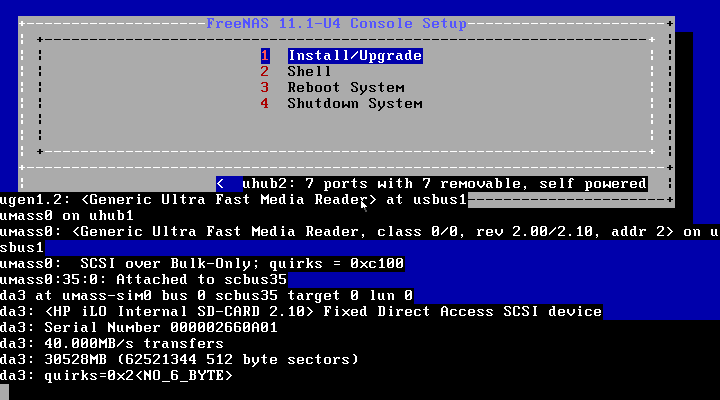Click menu number 2 hotkey
This screenshot has width=720, height=400.
coord(264,72)
